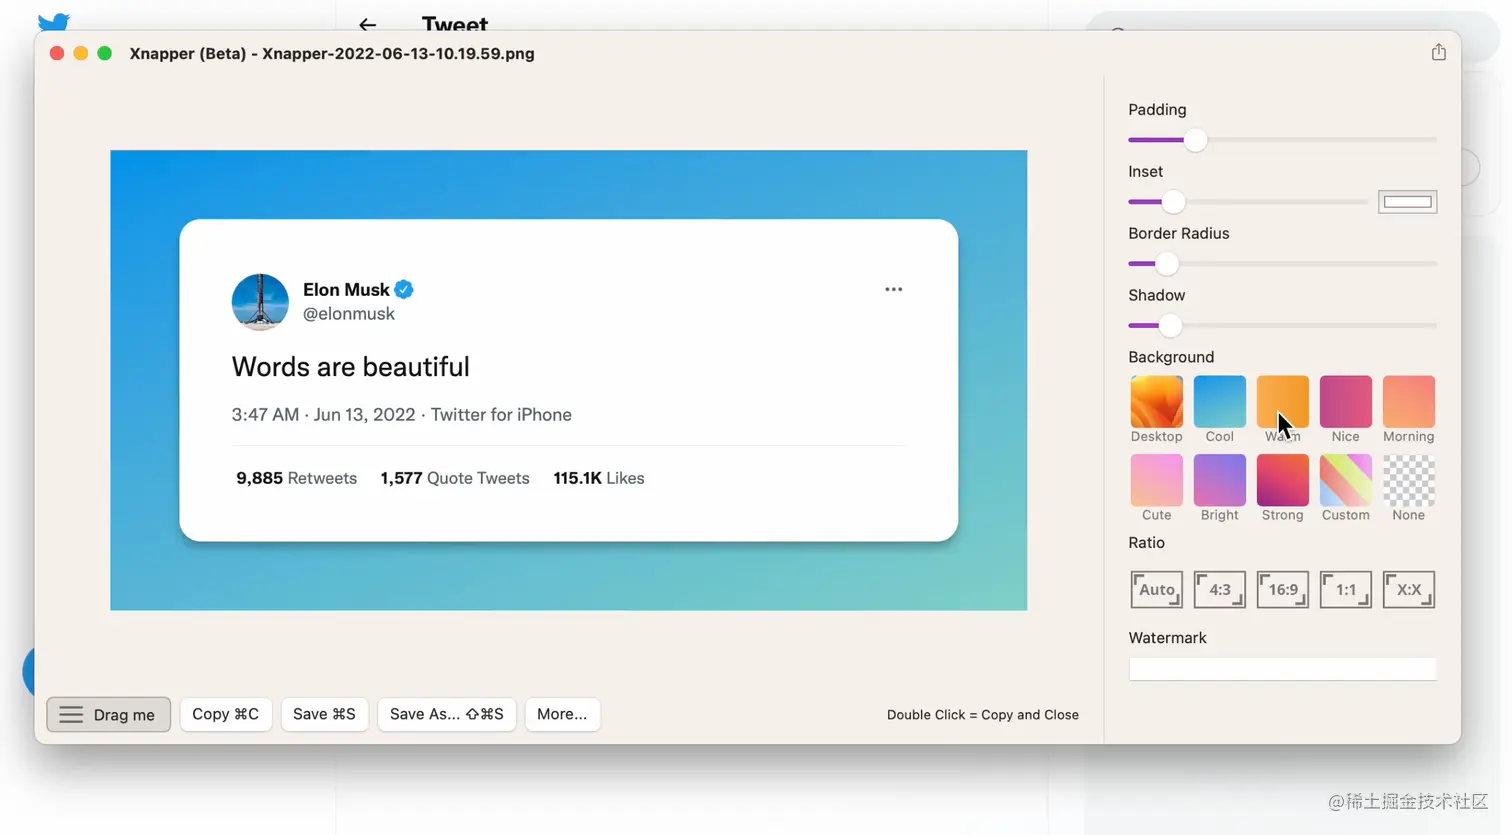This screenshot has width=1512, height=835.
Task: Open the More... options button
Action: point(562,714)
